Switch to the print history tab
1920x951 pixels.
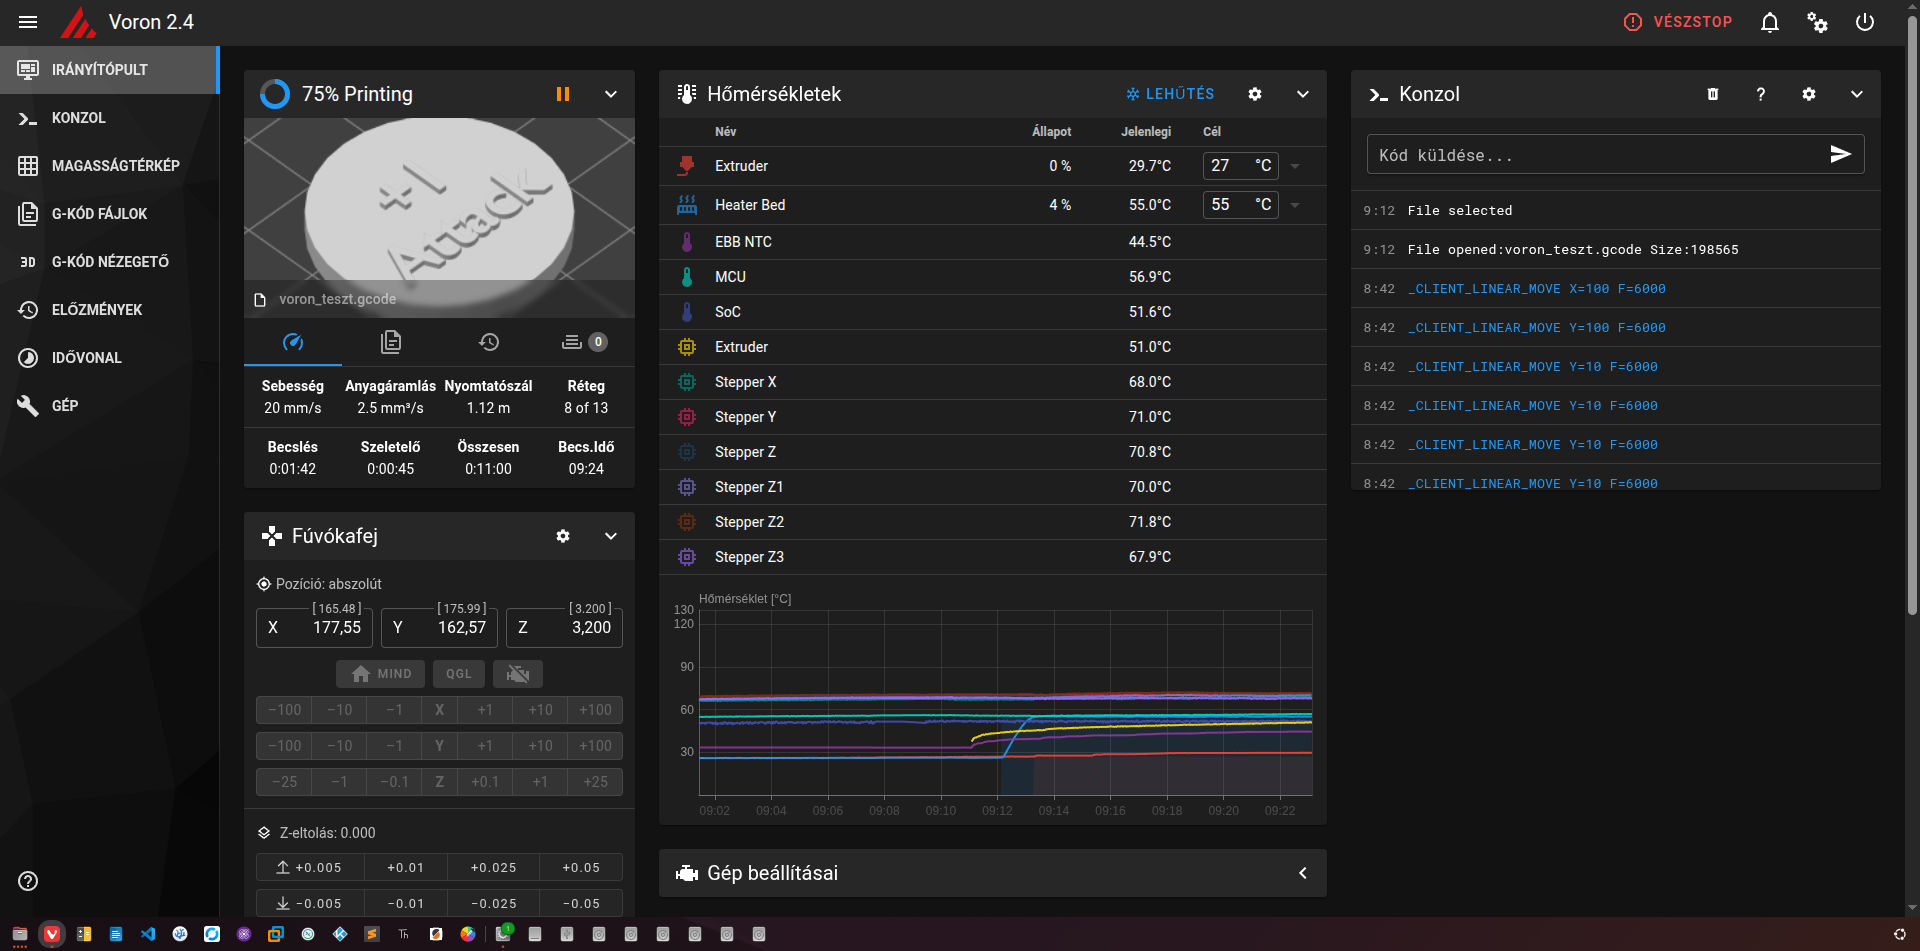click(x=489, y=342)
